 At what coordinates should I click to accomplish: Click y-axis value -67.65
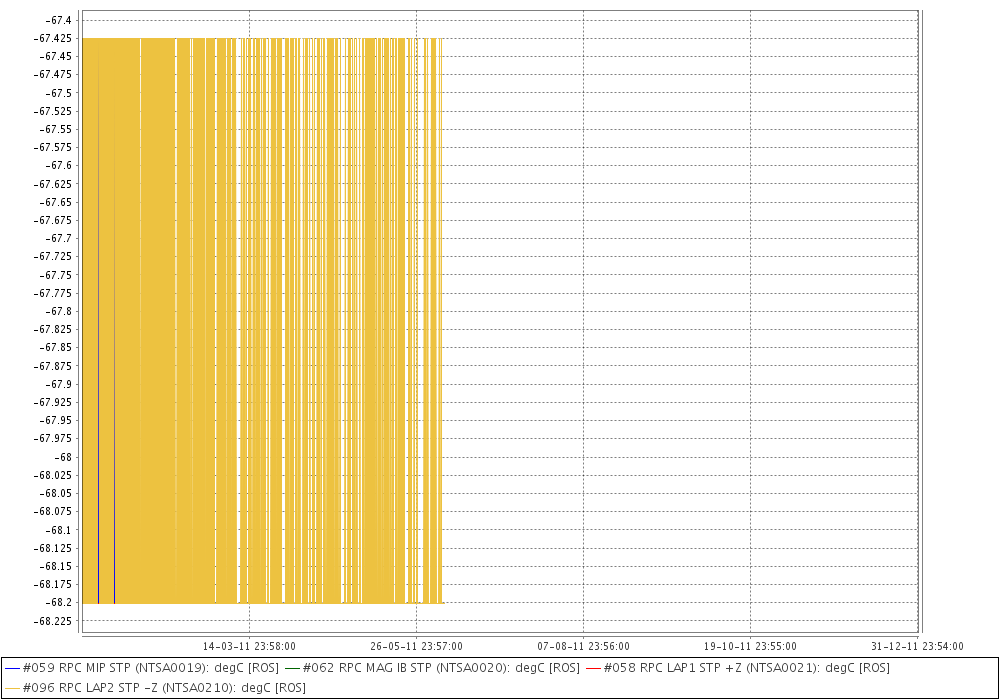click(55, 202)
